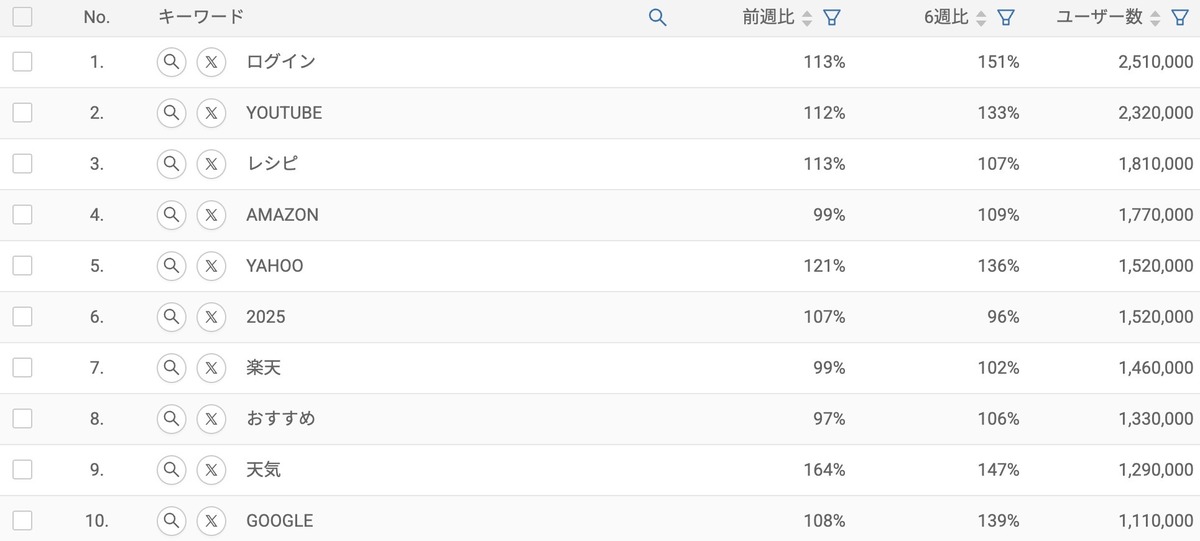Viewport: 1200px width, 541px height.
Task: Click the search icon for ログイン
Action: point(172,62)
